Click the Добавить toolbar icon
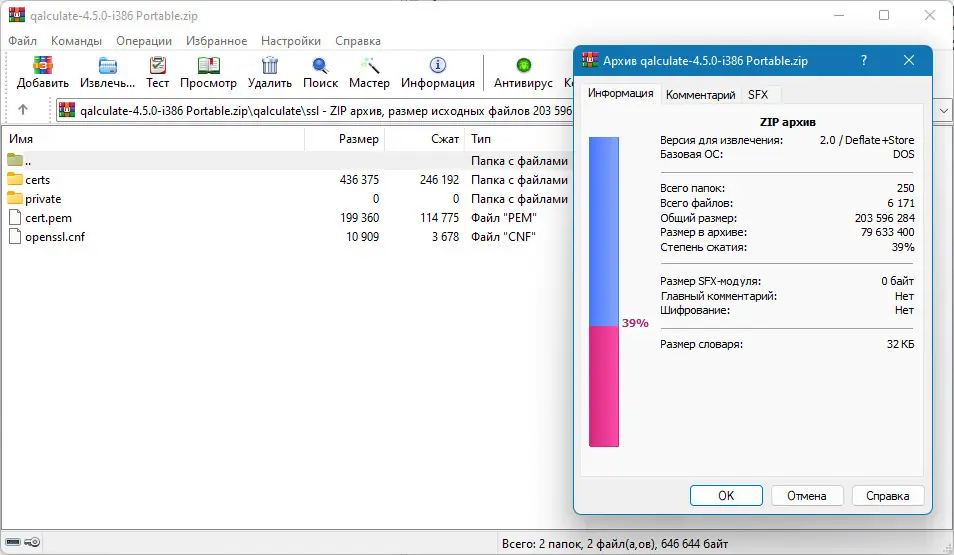 [43, 65]
